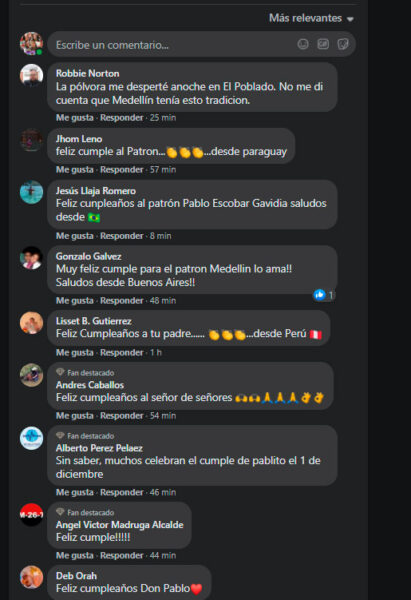Like Robbie Norton's comment with Me gusta

coord(75,117)
